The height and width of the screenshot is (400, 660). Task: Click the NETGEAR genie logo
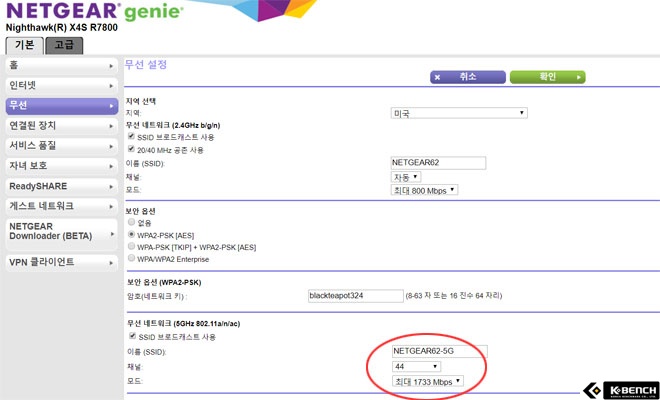click(95, 11)
